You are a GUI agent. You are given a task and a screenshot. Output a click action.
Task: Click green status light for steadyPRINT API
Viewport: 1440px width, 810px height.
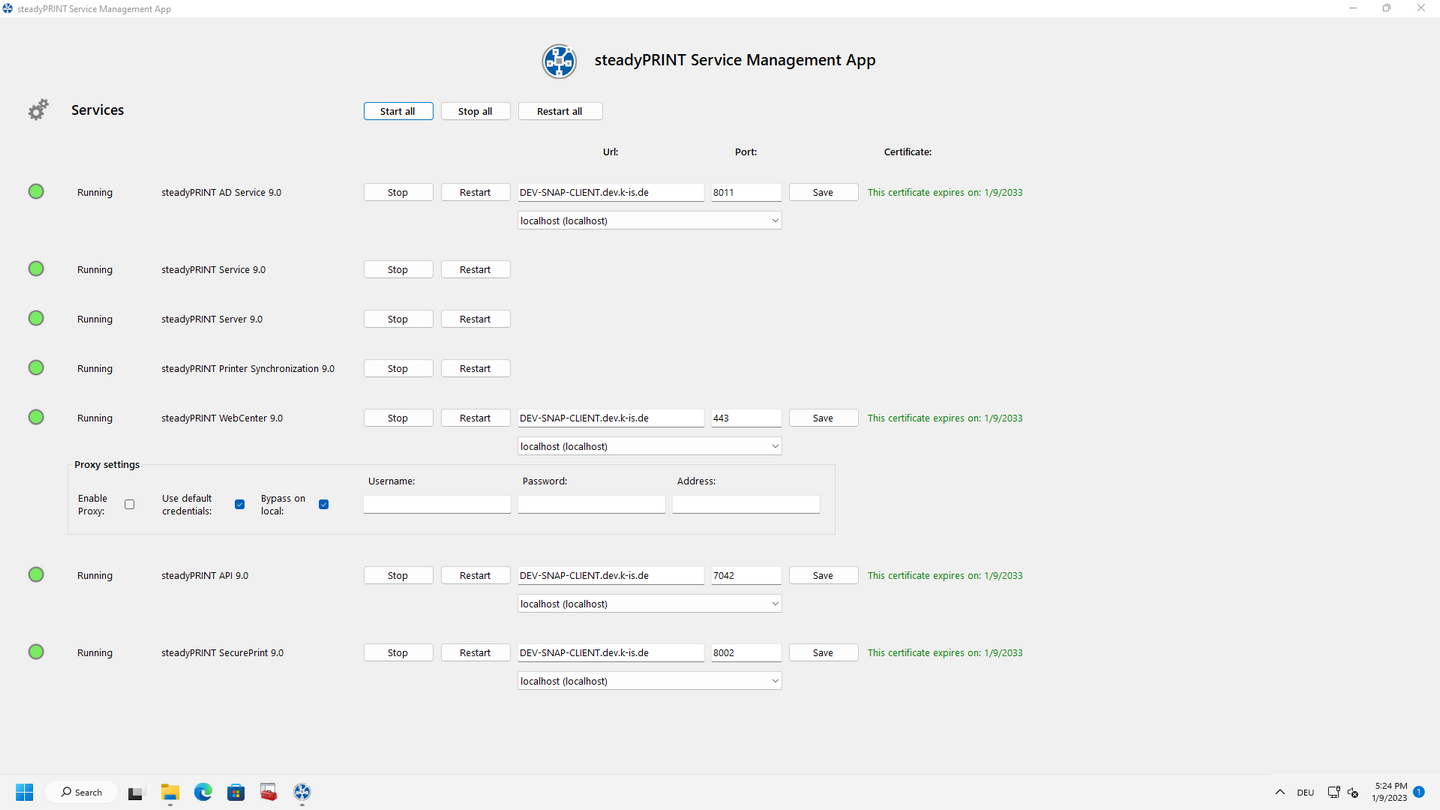36,574
